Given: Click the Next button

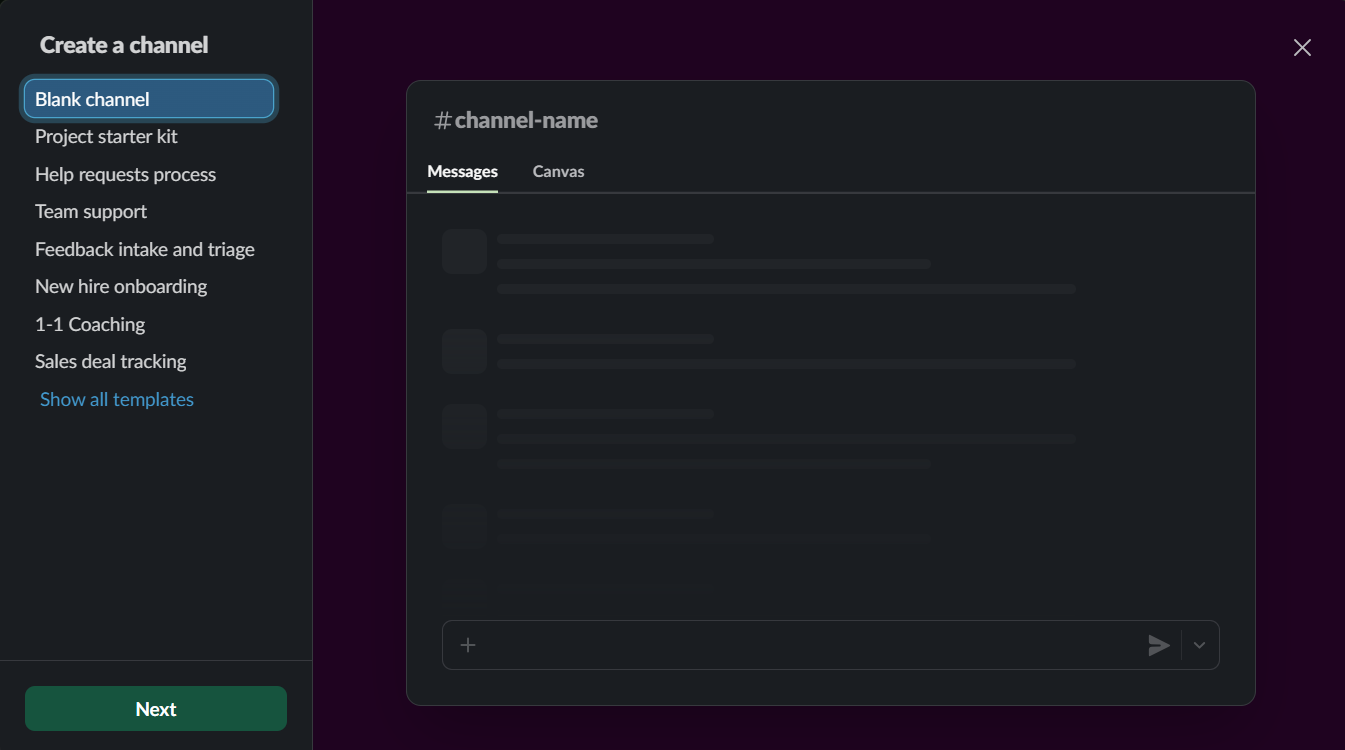Looking at the screenshot, I should (156, 709).
